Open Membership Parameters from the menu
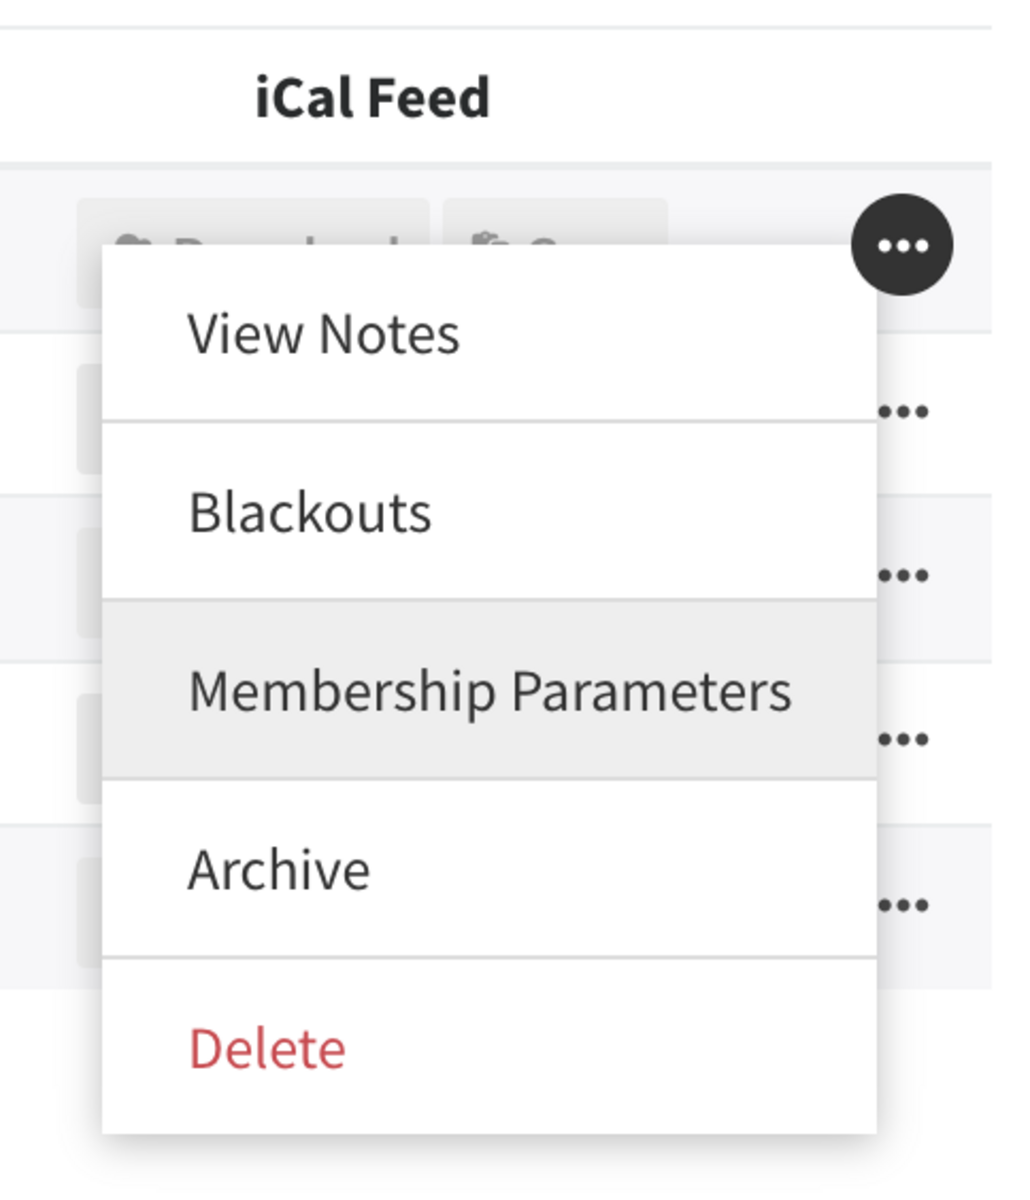 [x=489, y=691]
